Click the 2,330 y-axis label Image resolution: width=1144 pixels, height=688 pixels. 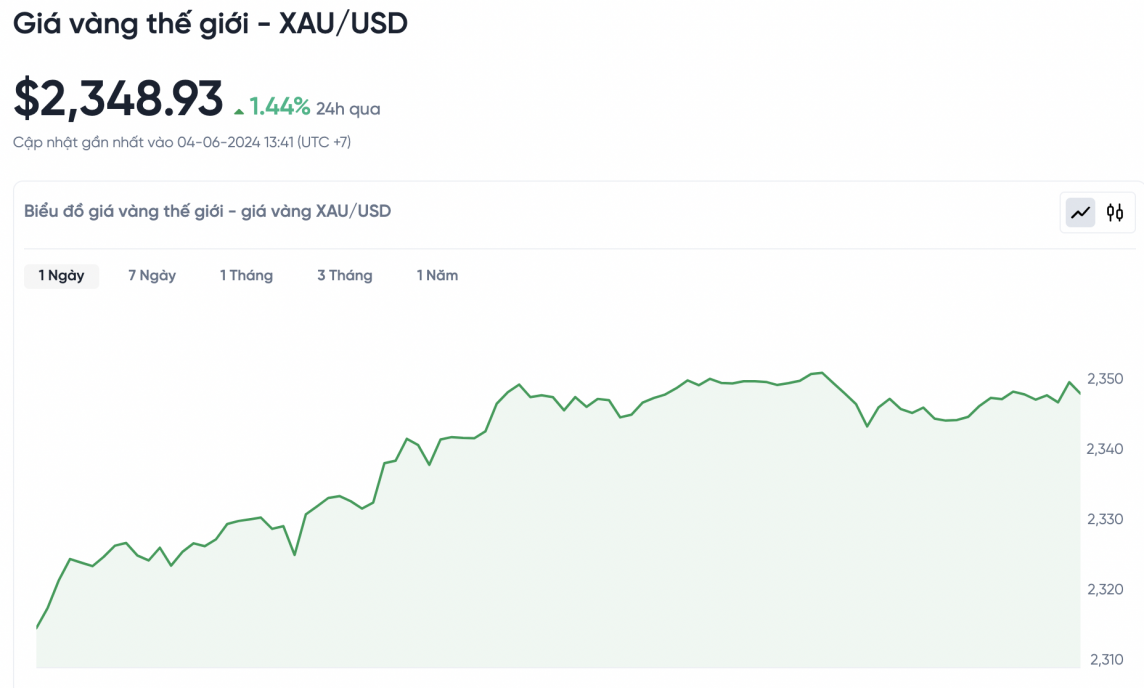[x=1105, y=519]
